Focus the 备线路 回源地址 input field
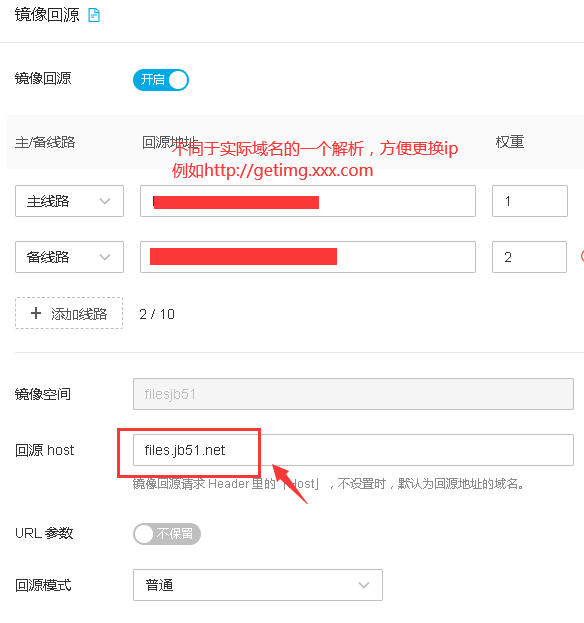The image size is (584, 623). [308, 257]
